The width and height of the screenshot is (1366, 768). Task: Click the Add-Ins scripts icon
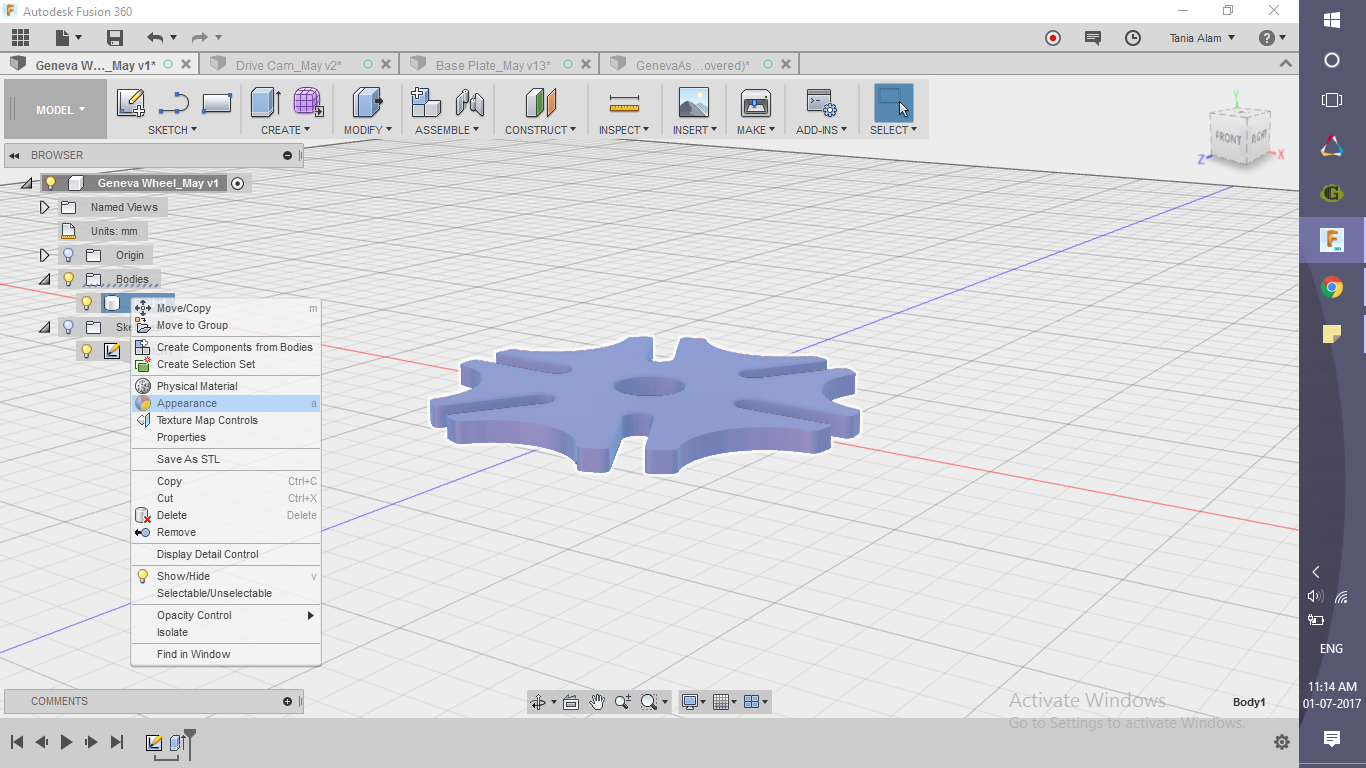[822, 103]
